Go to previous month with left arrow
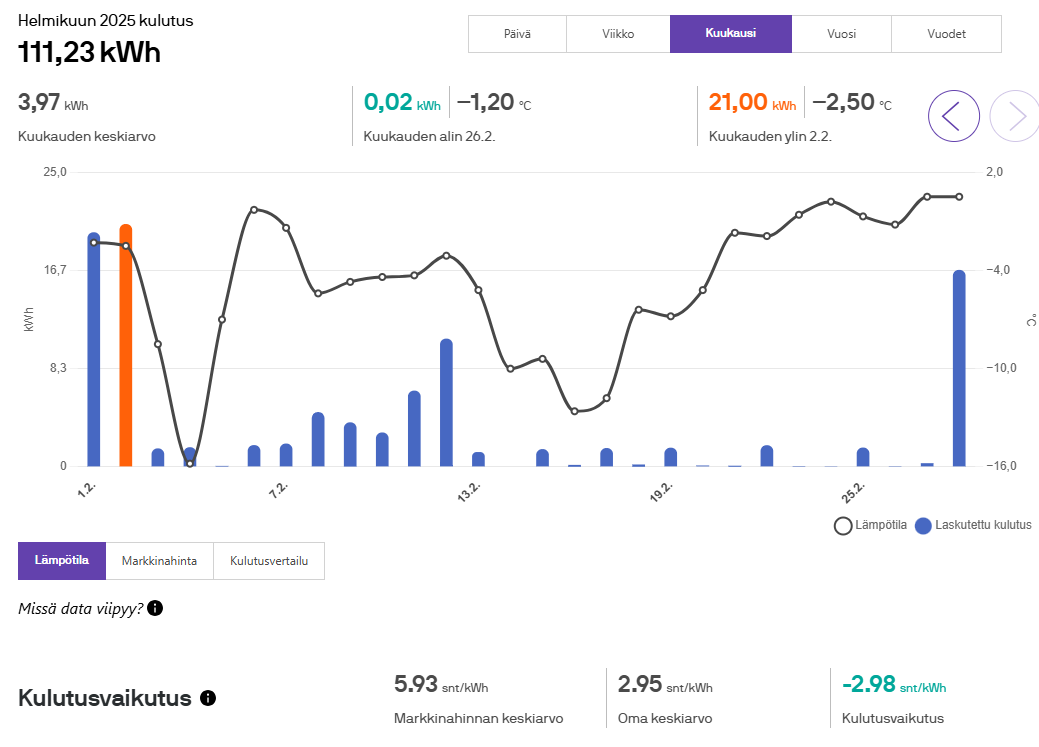This screenshot has width=1039, height=747. point(953,116)
